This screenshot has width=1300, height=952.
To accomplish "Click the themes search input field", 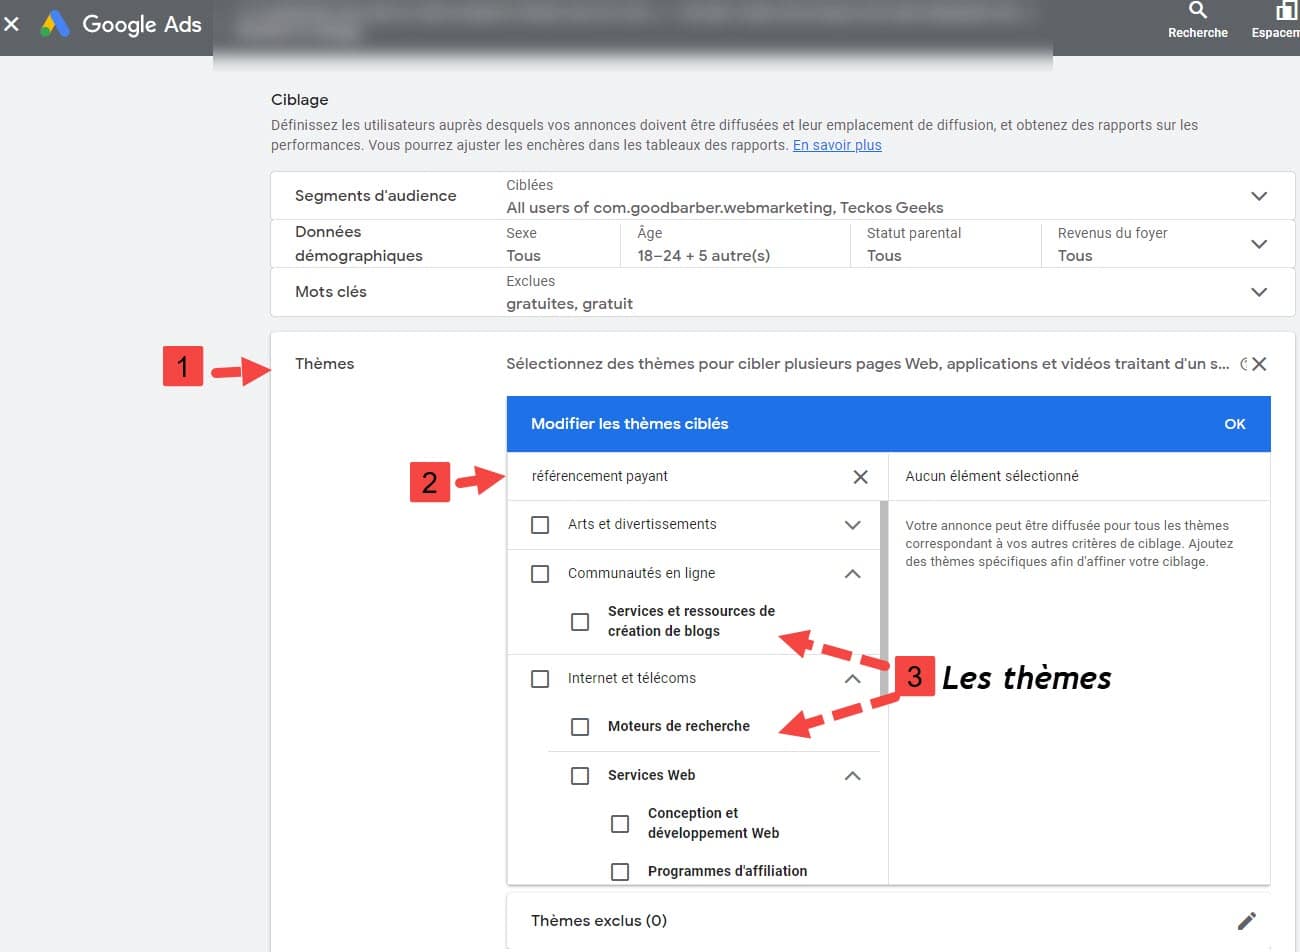I will coord(688,477).
